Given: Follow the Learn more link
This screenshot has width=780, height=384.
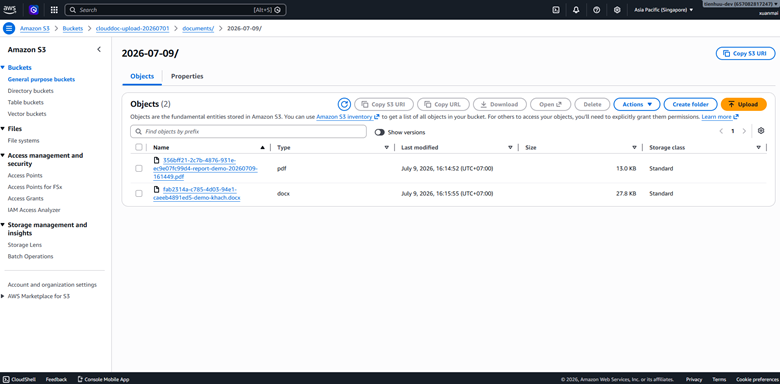Looking at the screenshot, I should click(720, 117).
